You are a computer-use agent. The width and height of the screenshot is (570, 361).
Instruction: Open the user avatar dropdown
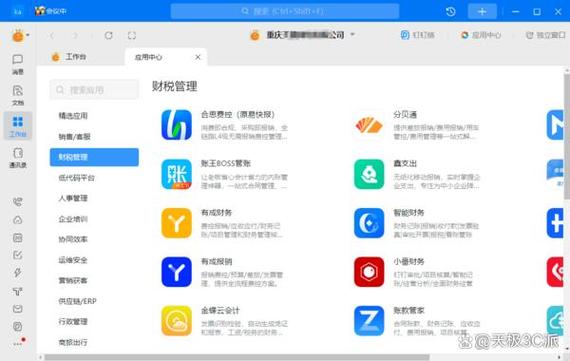coord(20,36)
